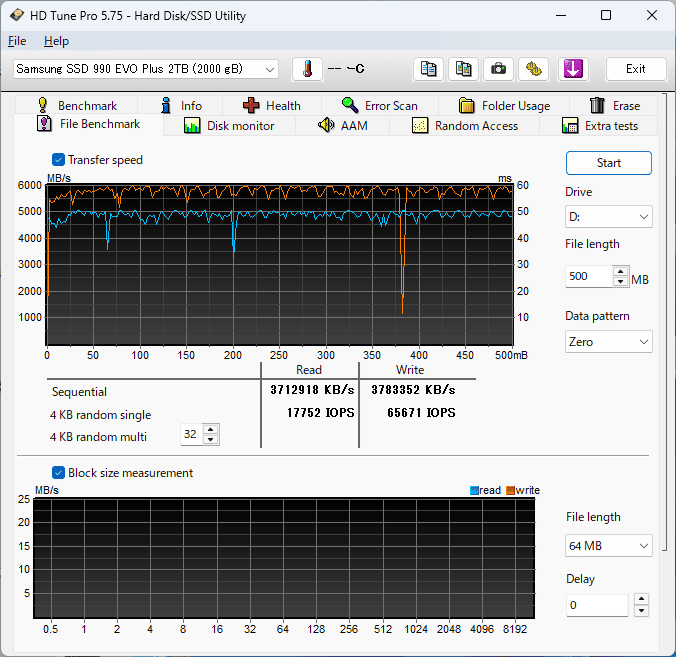Expand the Data pattern dropdown
Image resolution: width=676 pixels, height=657 pixels.
pos(608,342)
